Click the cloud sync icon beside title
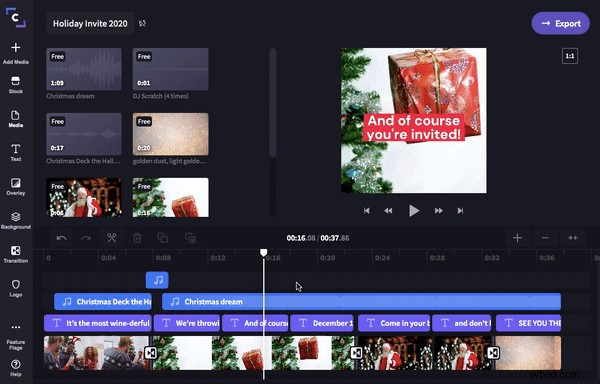 point(142,23)
